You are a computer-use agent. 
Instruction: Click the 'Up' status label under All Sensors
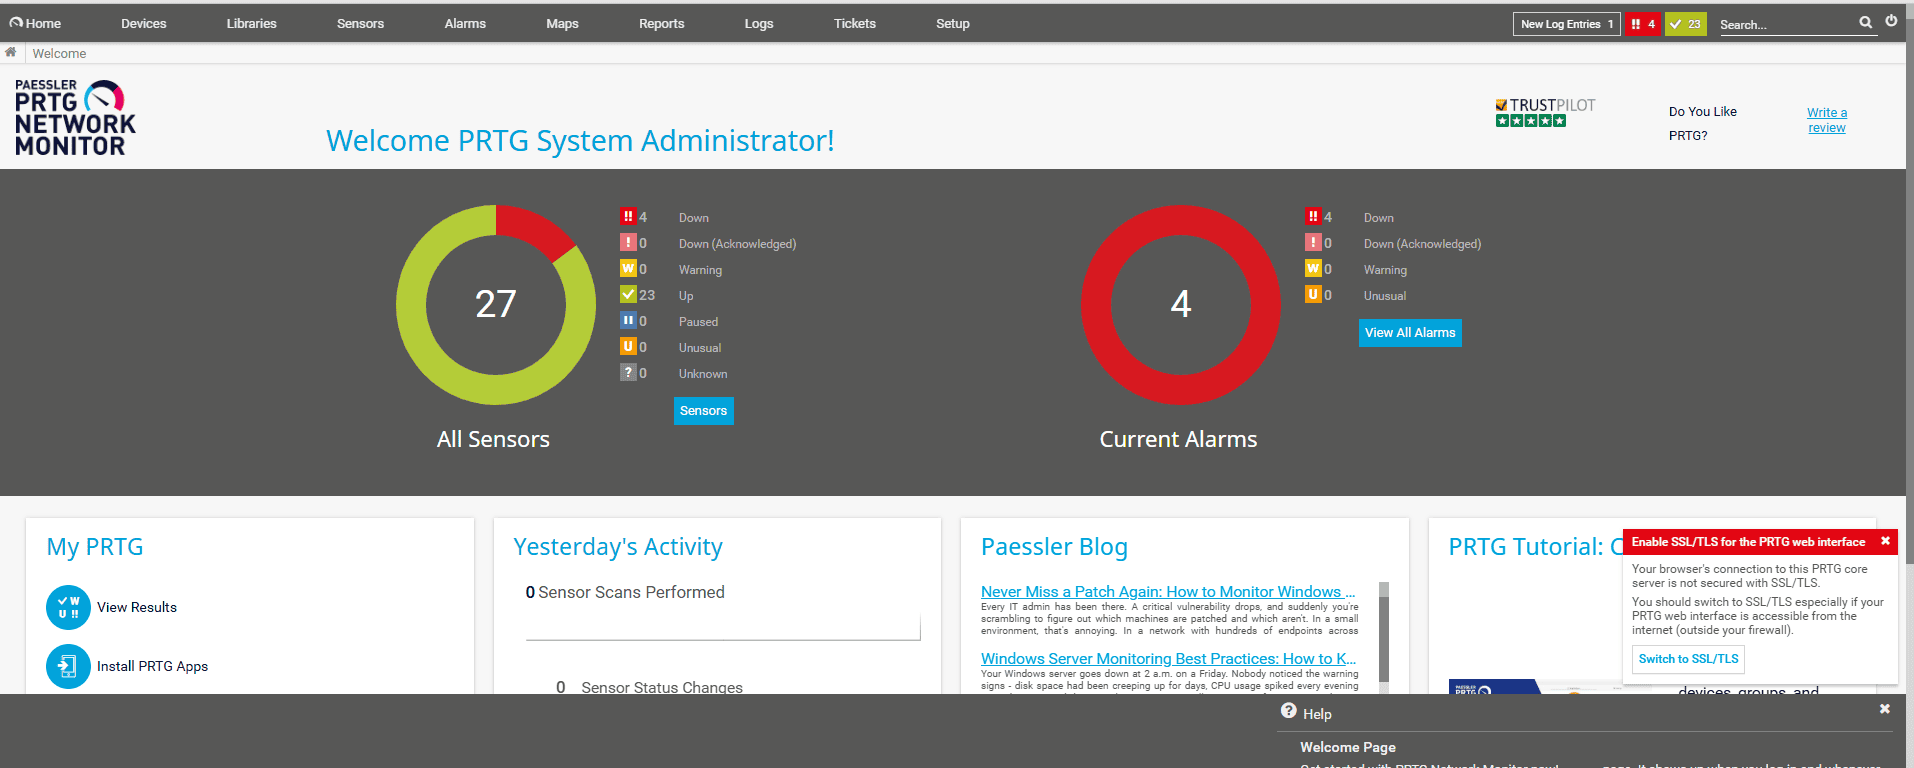coord(686,296)
